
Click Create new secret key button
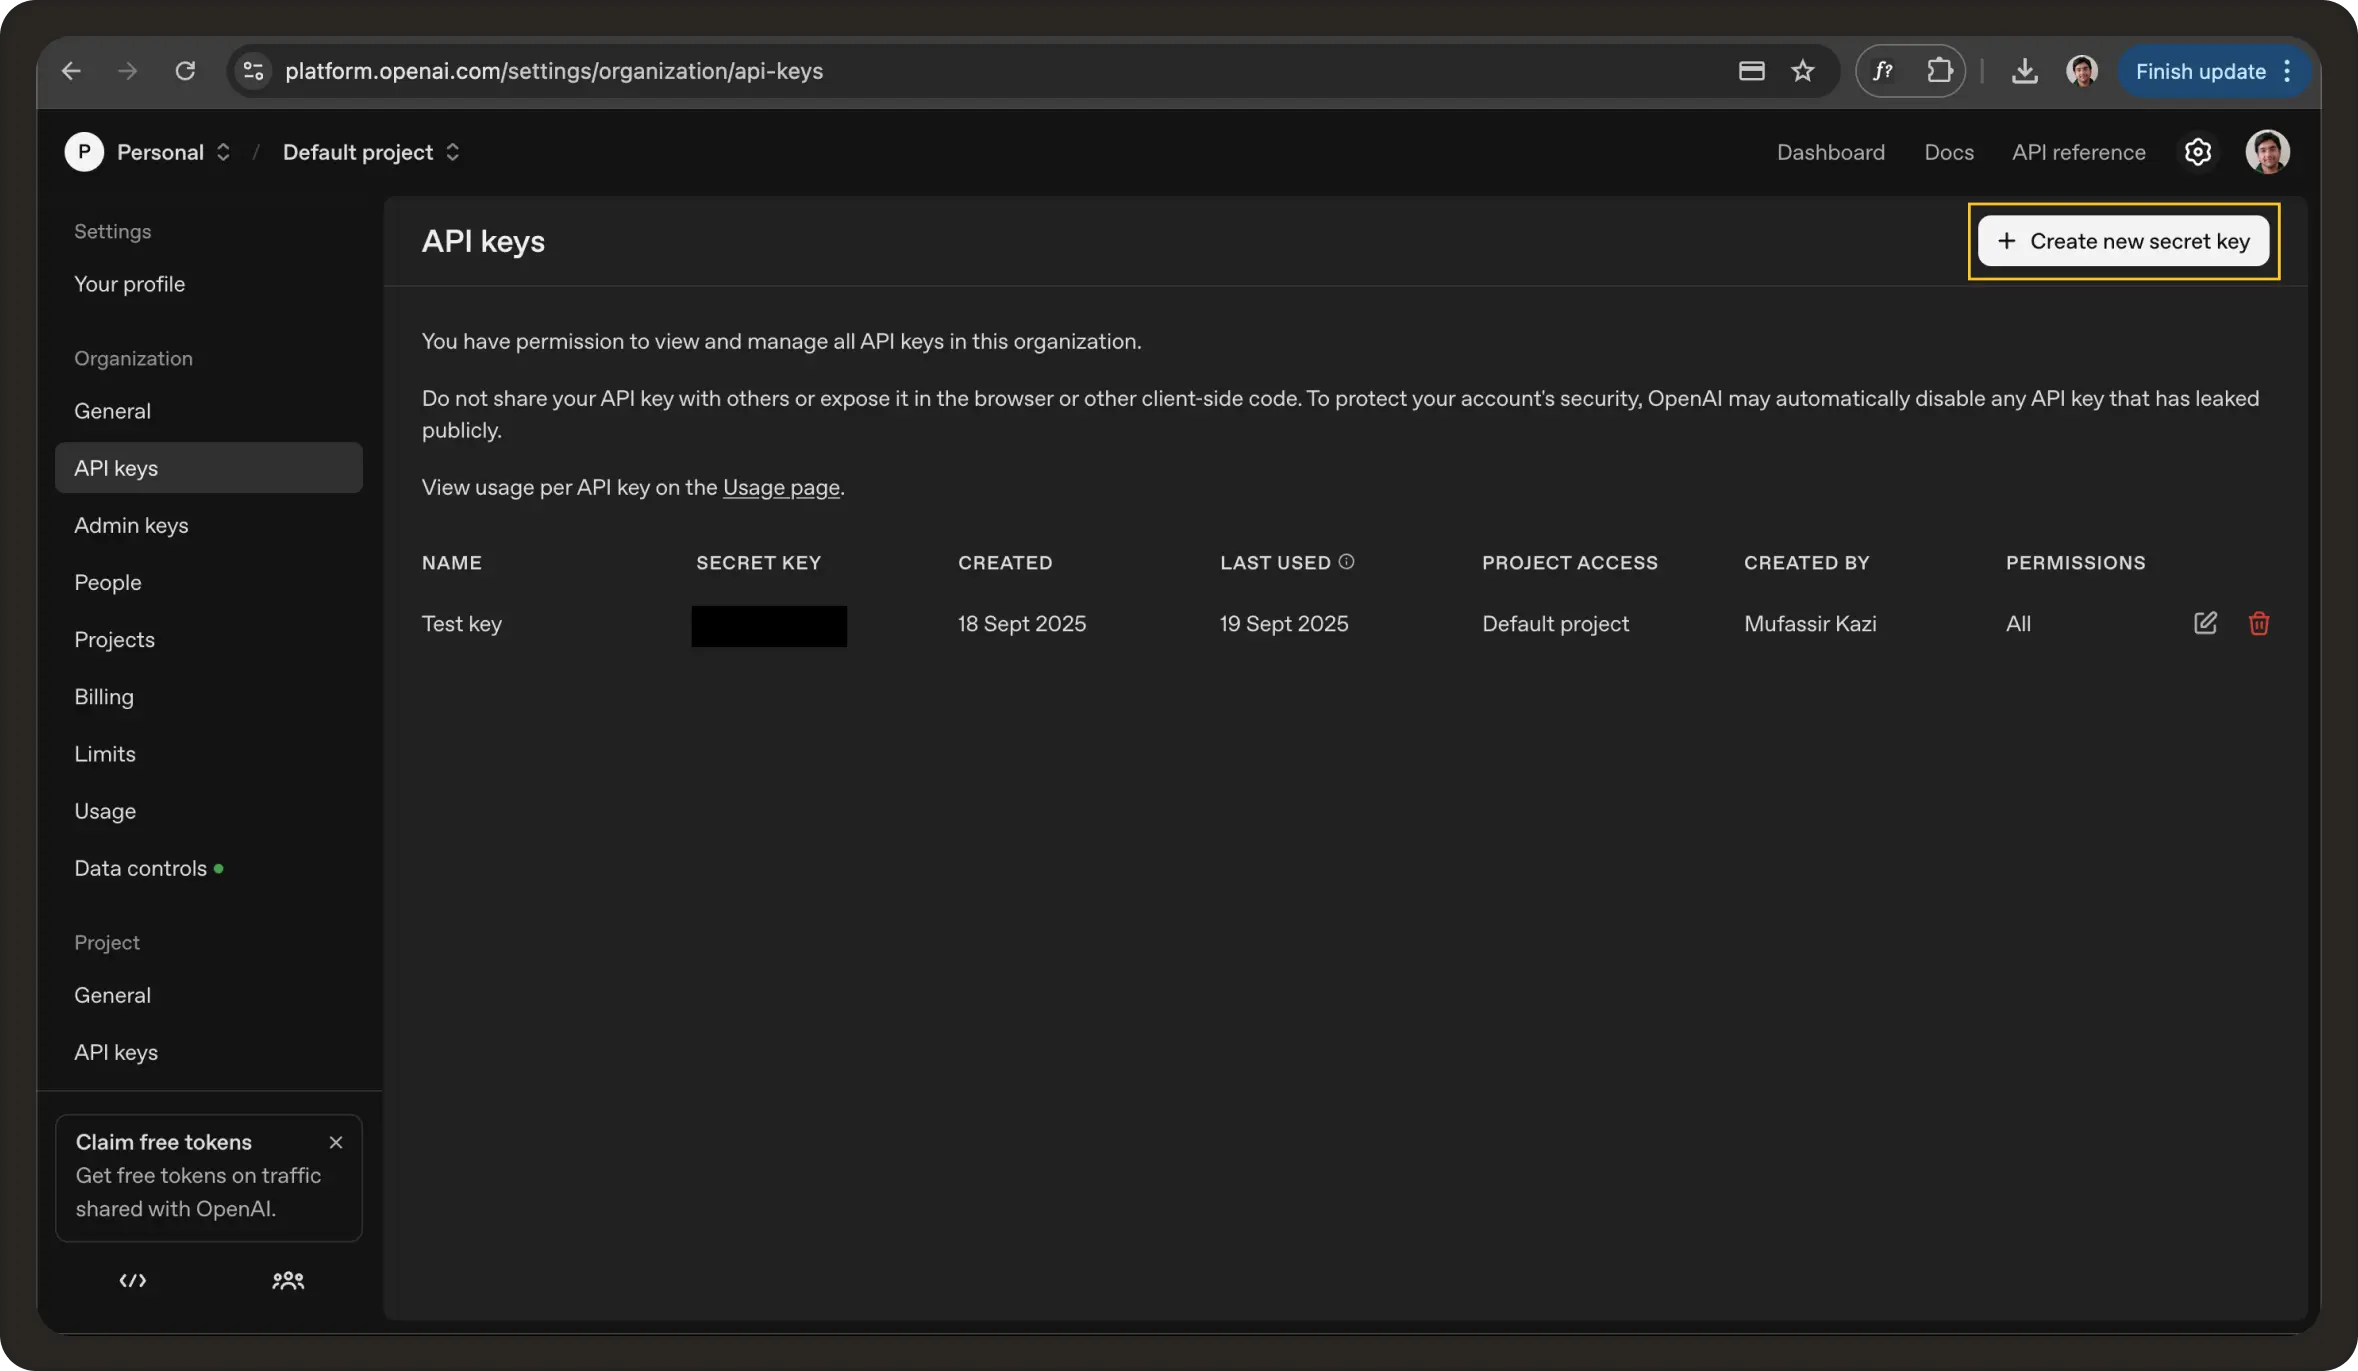click(x=2123, y=241)
